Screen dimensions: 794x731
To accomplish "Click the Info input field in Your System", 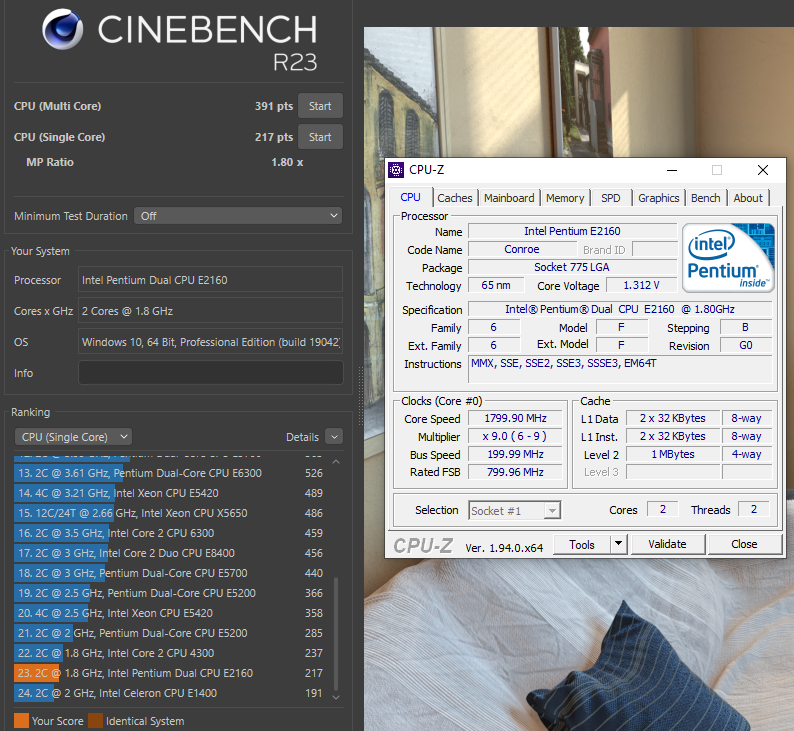I will (x=211, y=373).
